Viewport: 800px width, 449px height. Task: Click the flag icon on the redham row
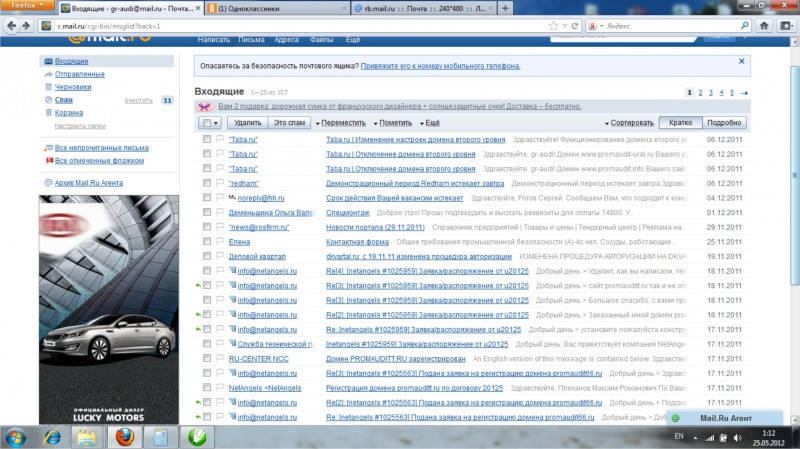click(220, 183)
